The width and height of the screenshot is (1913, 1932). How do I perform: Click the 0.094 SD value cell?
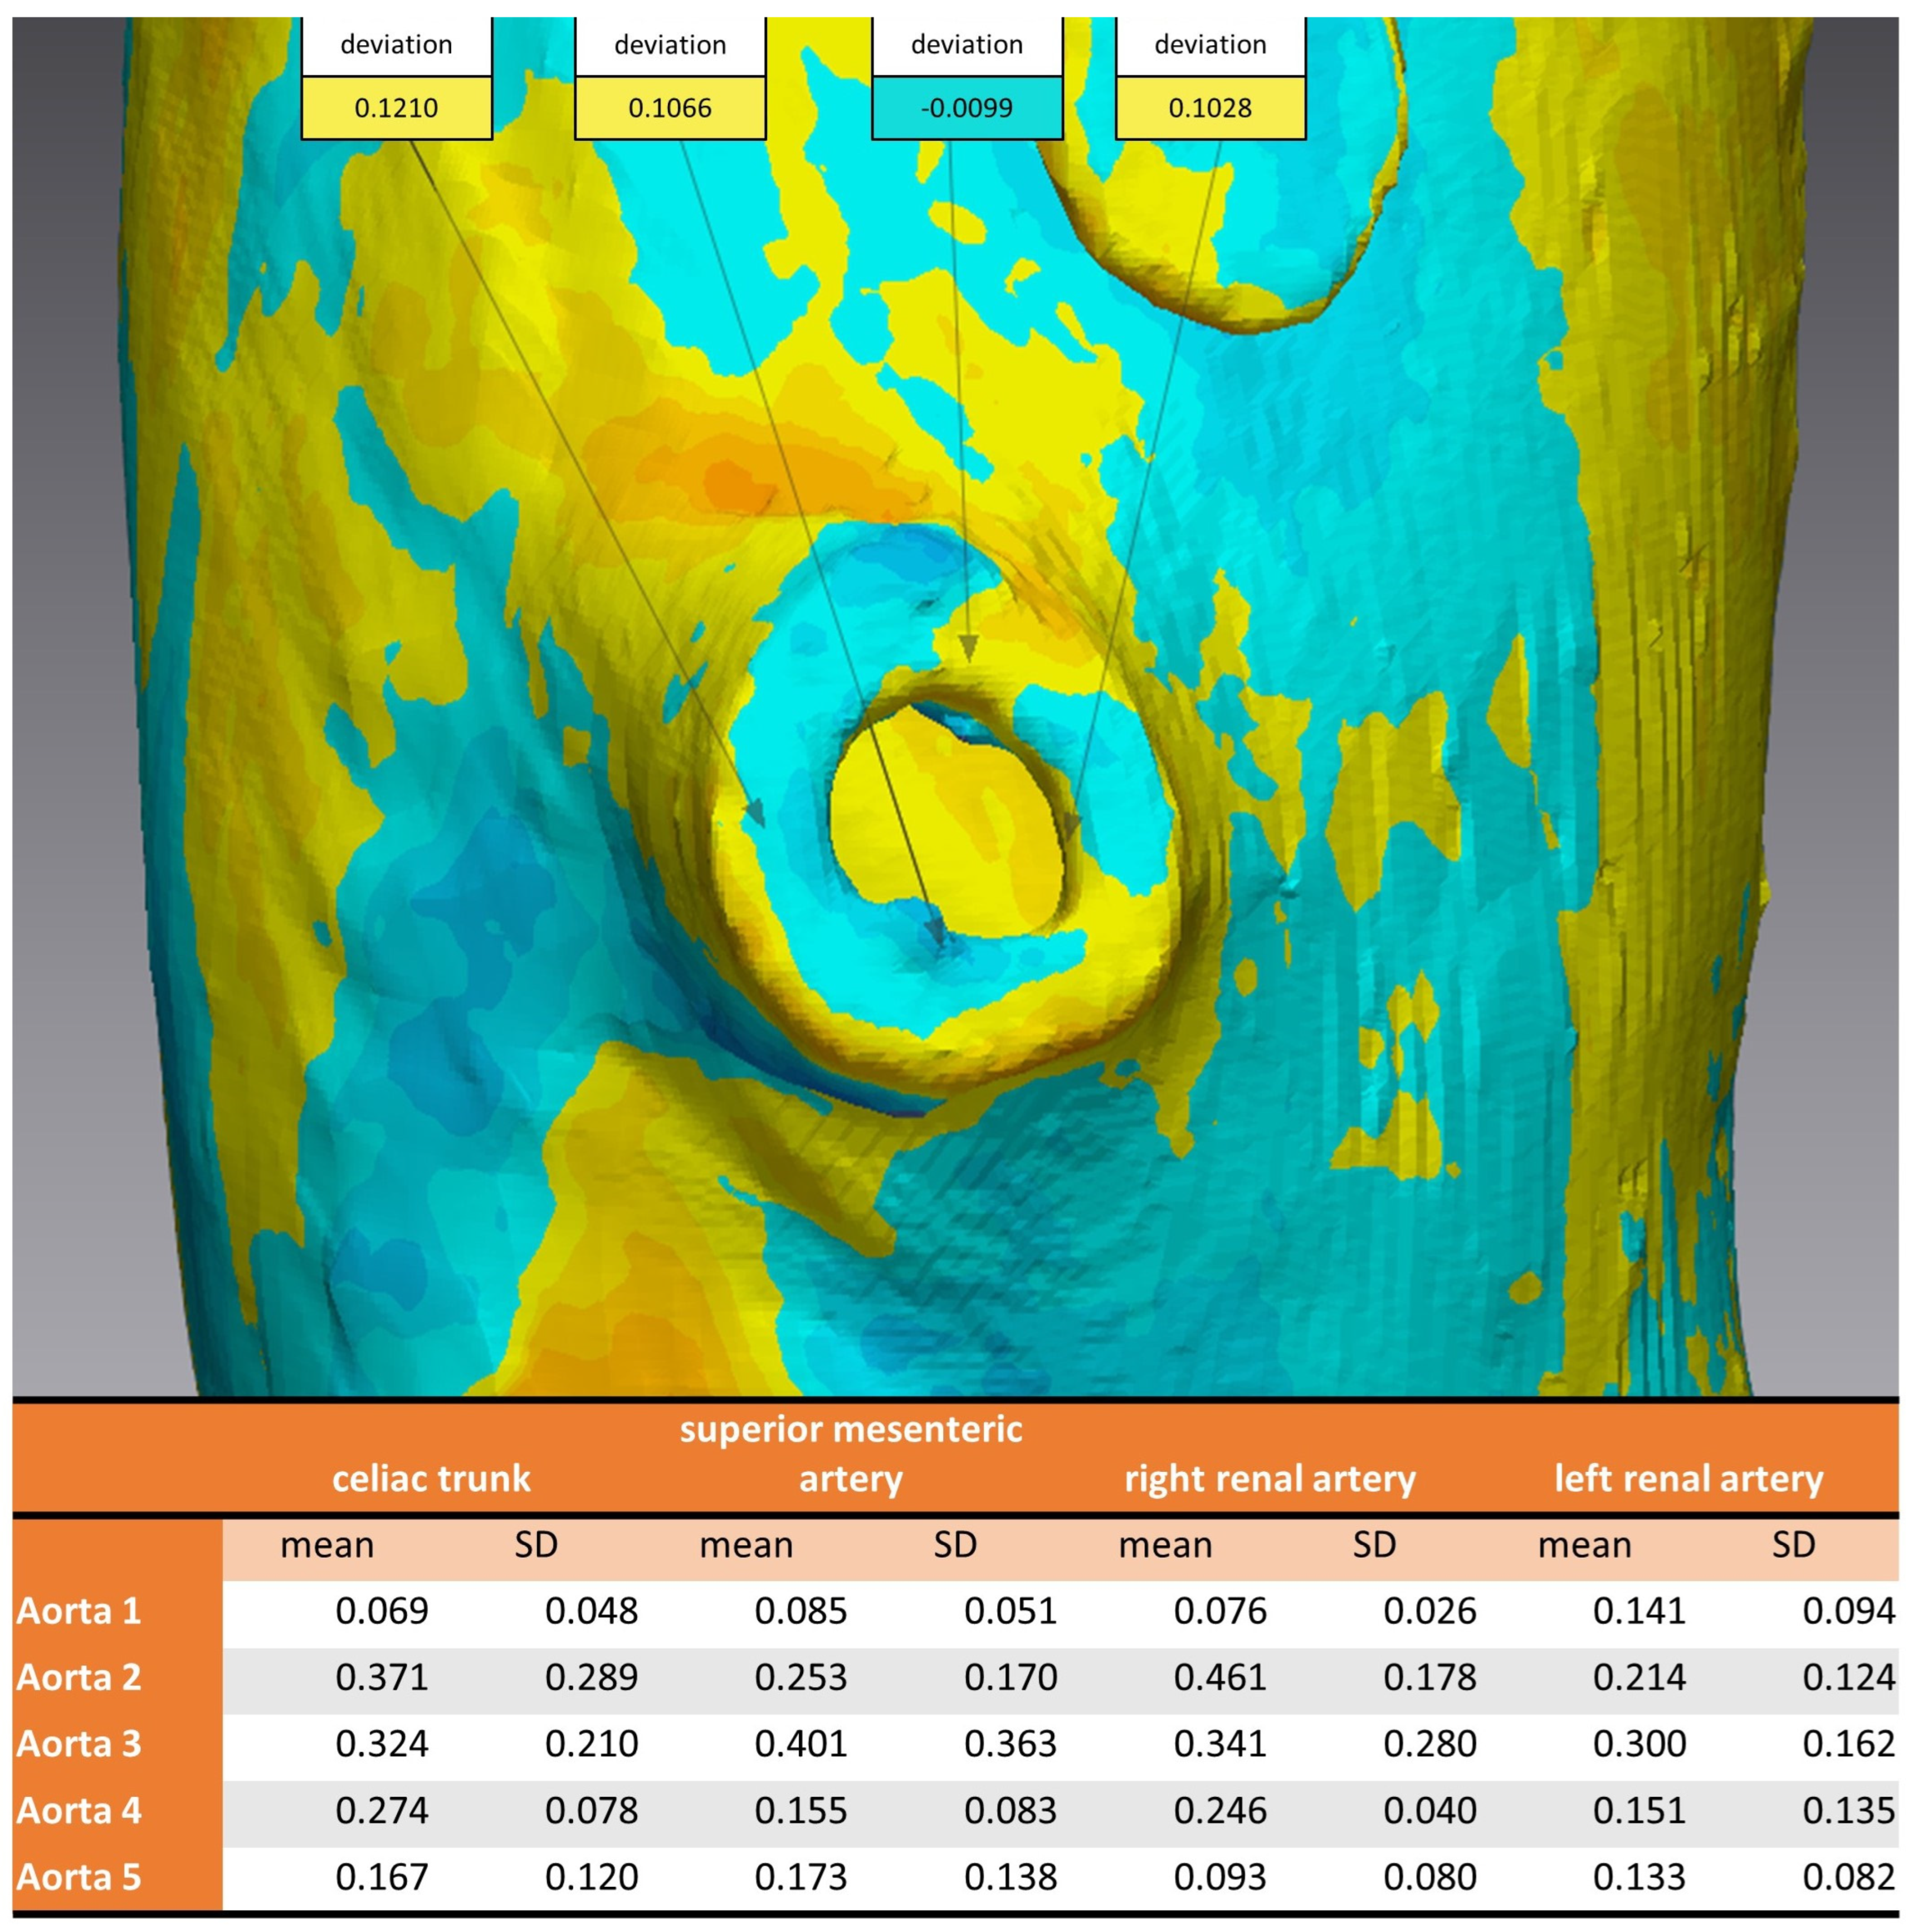1848,1611
